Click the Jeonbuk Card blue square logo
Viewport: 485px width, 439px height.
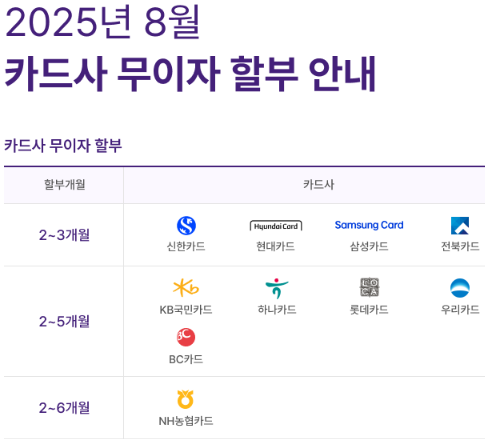pyautogui.click(x=460, y=226)
